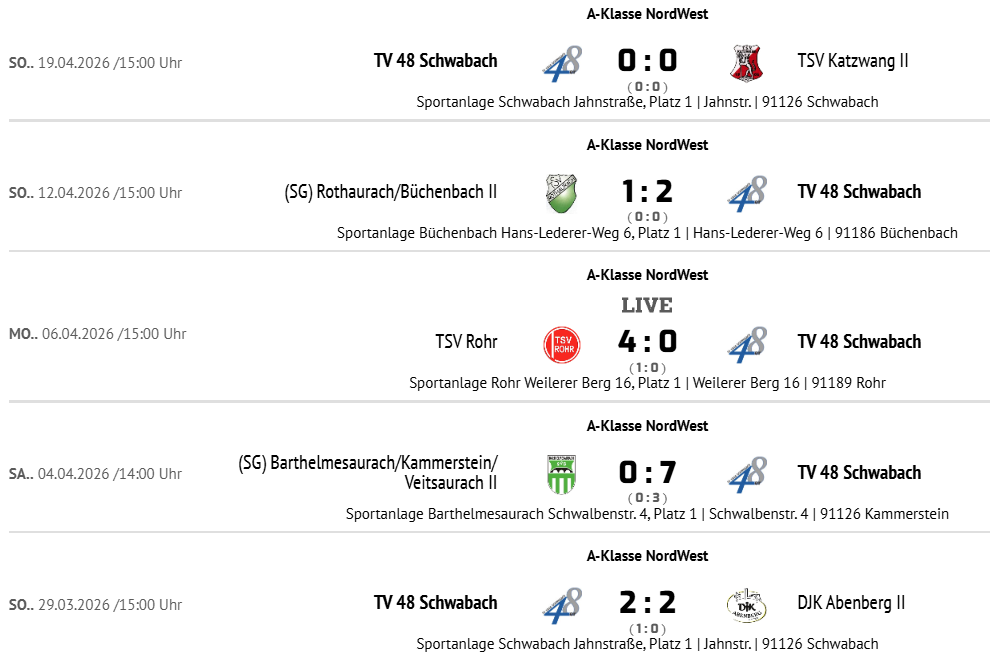Open DJK Abenberg II team page
Viewport: 990px width, 661px height.
click(851, 602)
